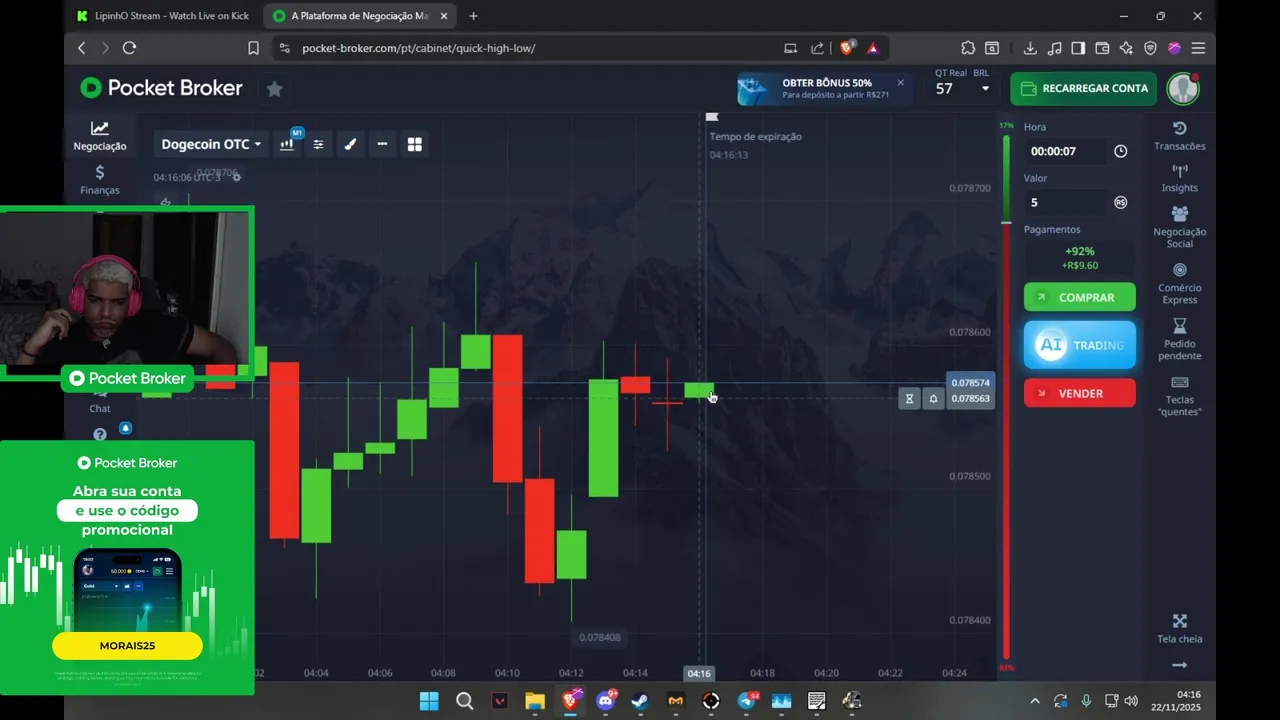The width and height of the screenshot is (1280, 720).
Task: Click the R$ currency icon in Valor field
Action: [1120, 202]
